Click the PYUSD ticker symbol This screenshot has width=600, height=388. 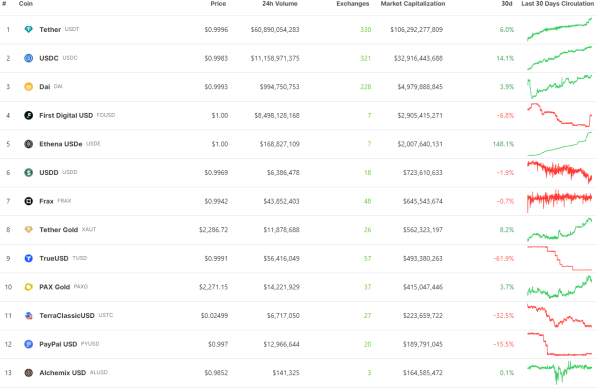coord(90,344)
